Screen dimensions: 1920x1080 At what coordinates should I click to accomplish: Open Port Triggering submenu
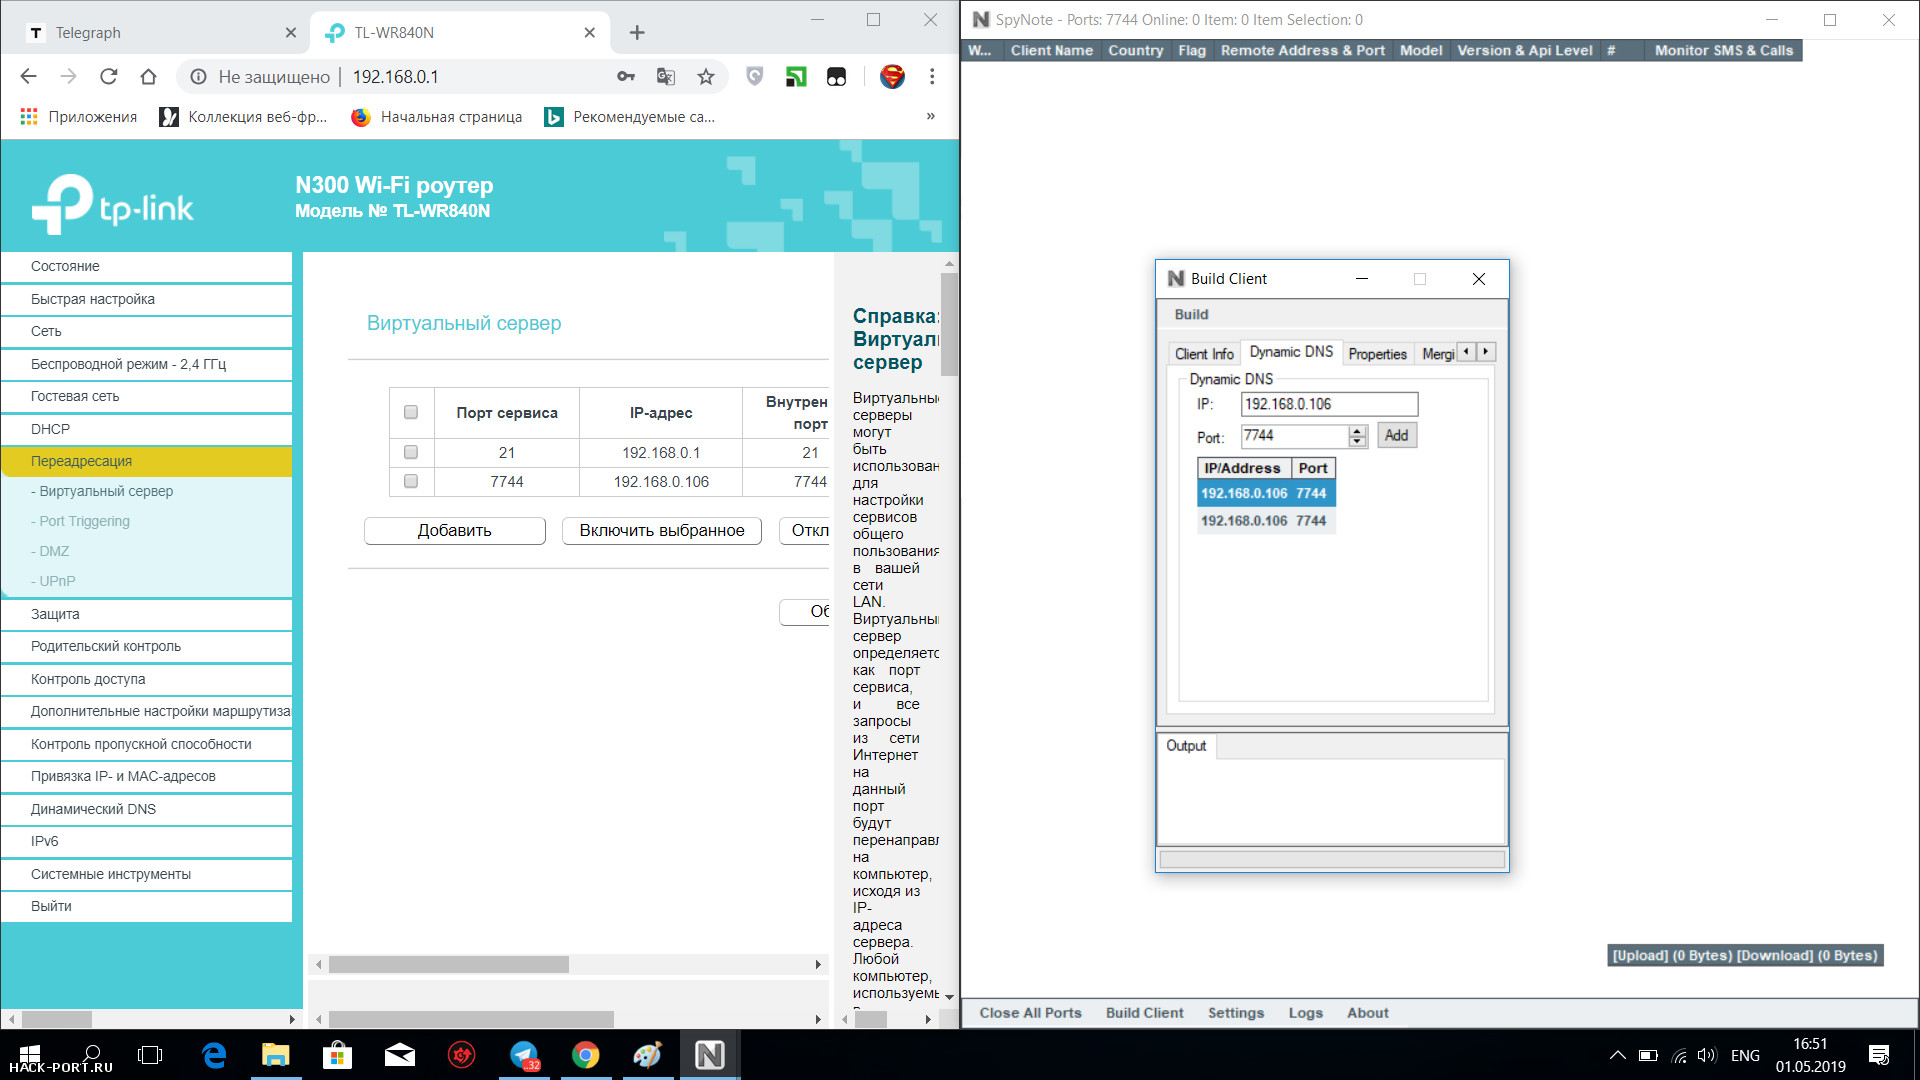tap(81, 521)
